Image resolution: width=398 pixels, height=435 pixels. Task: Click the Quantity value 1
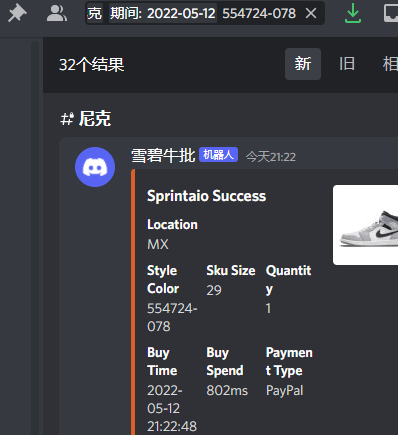tap(268, 308)
